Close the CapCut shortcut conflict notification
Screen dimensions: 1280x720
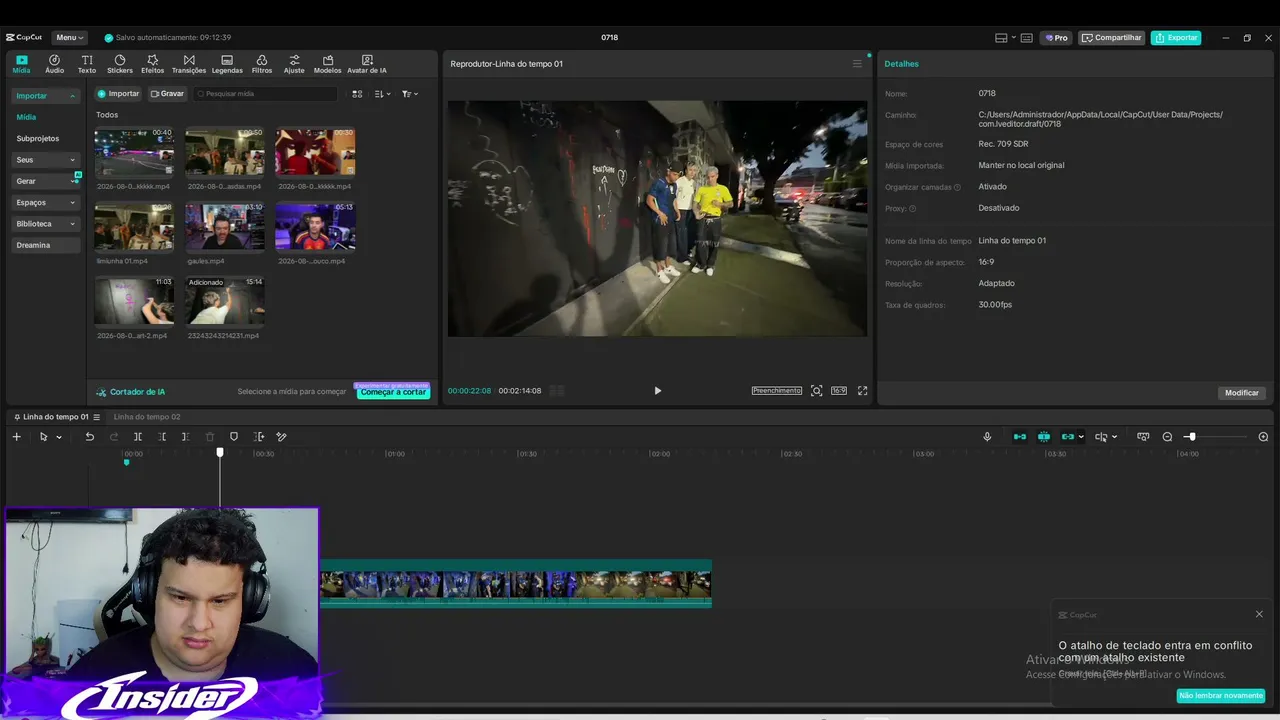1259,614
